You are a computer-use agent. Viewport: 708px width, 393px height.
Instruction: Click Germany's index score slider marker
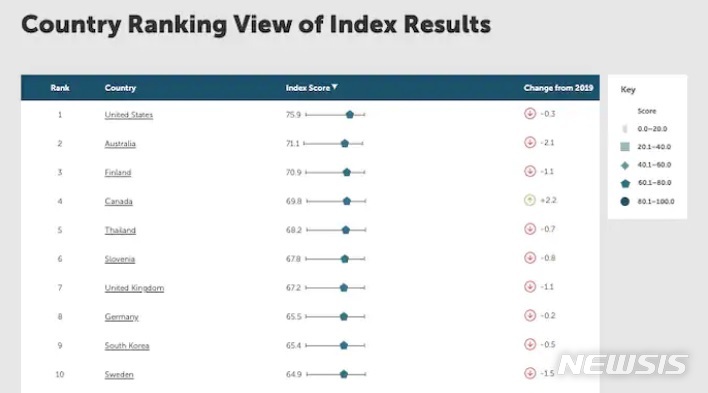coord(344,317)
